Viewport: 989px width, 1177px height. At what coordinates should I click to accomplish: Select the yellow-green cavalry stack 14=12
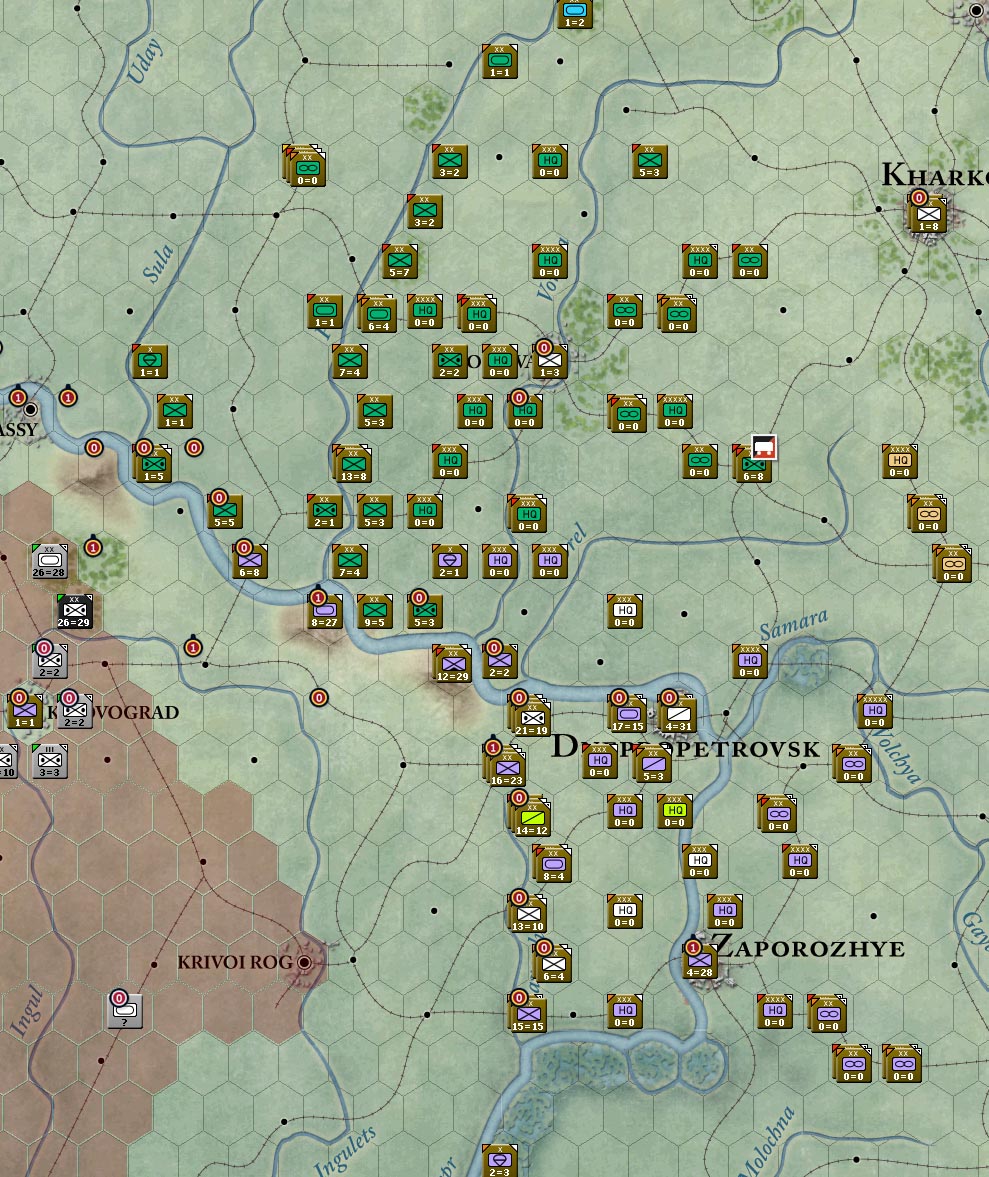point(531,817)
